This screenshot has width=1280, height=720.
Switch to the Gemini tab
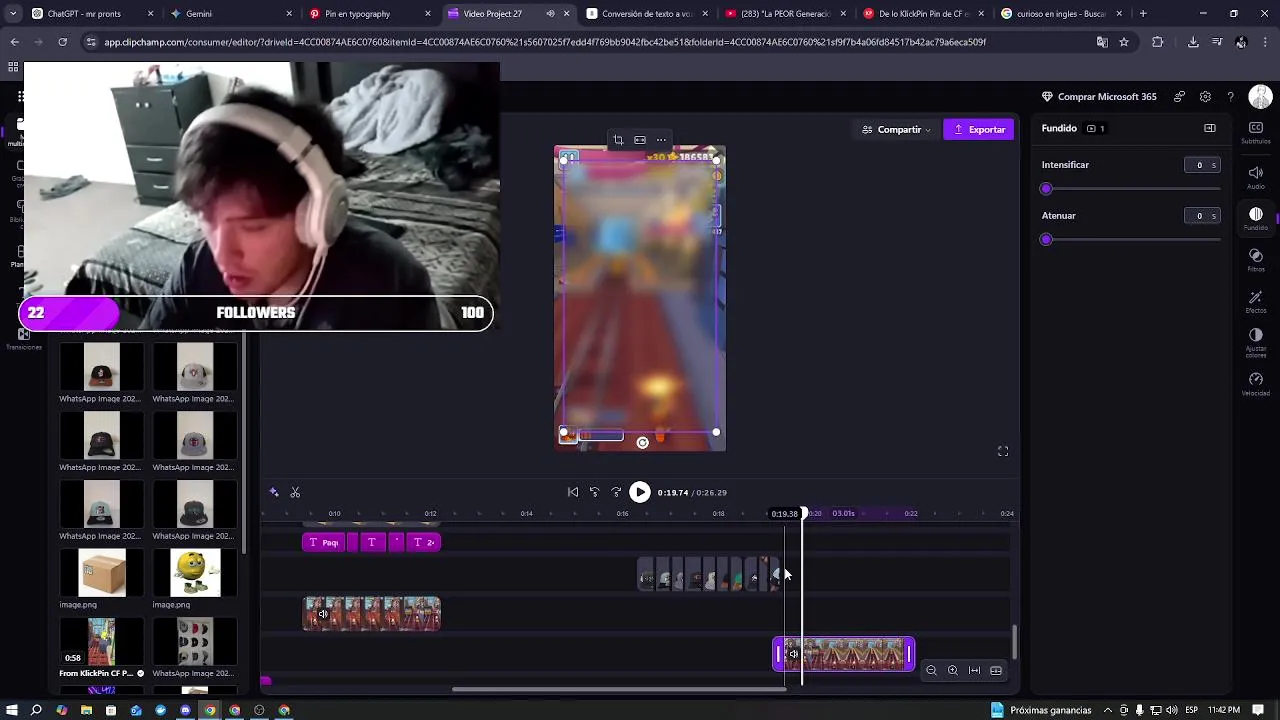coord(232,14)
